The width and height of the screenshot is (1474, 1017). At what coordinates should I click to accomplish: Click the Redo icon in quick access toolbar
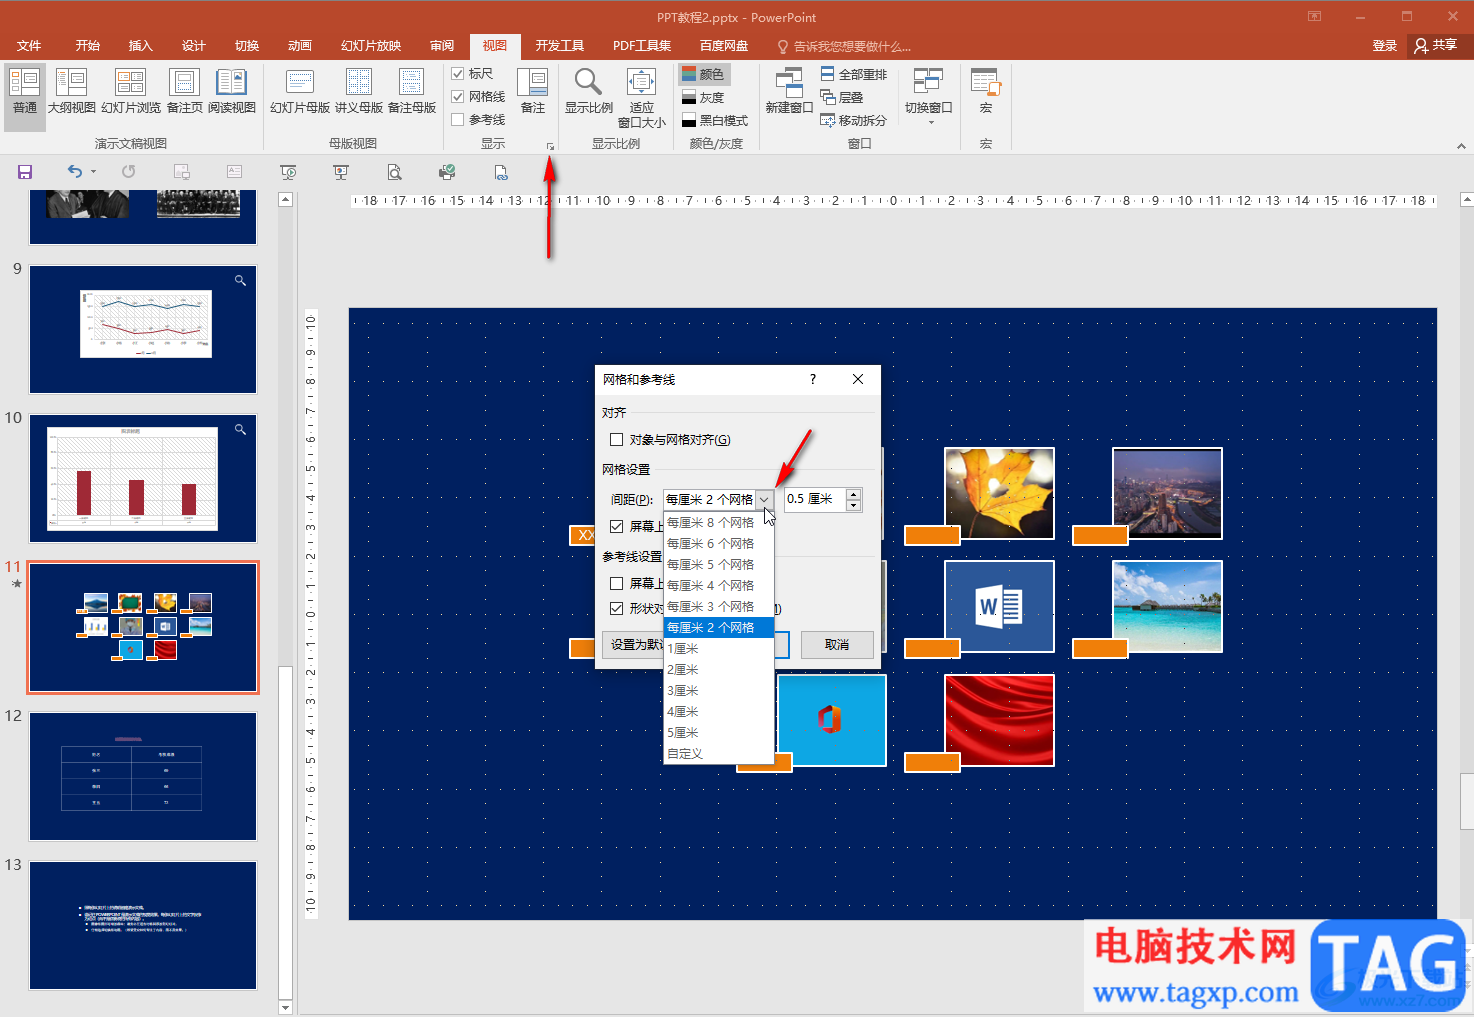point(129,172)
